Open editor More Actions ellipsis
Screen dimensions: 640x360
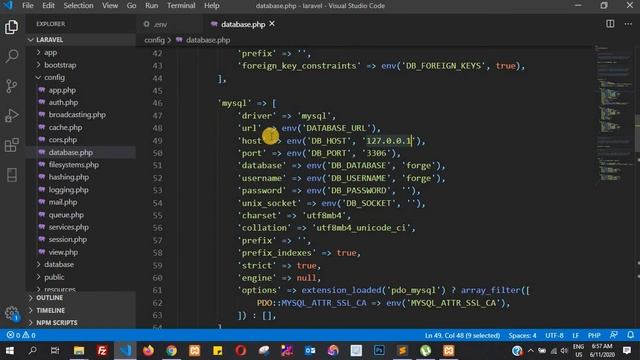[x=628, y=24]
